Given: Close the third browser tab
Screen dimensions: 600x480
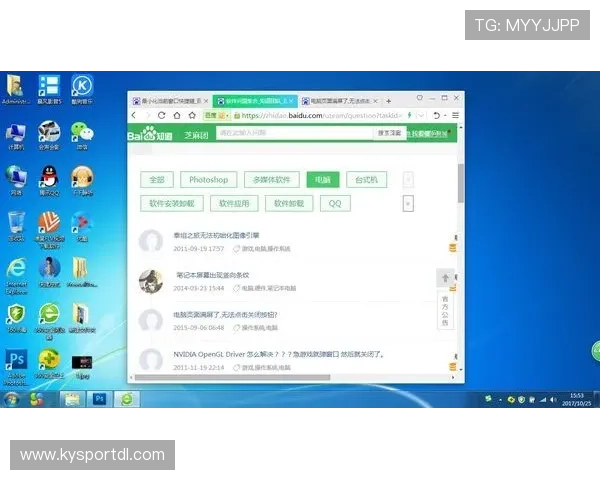Looking at the screenshot, I should (x=375, y=101).
